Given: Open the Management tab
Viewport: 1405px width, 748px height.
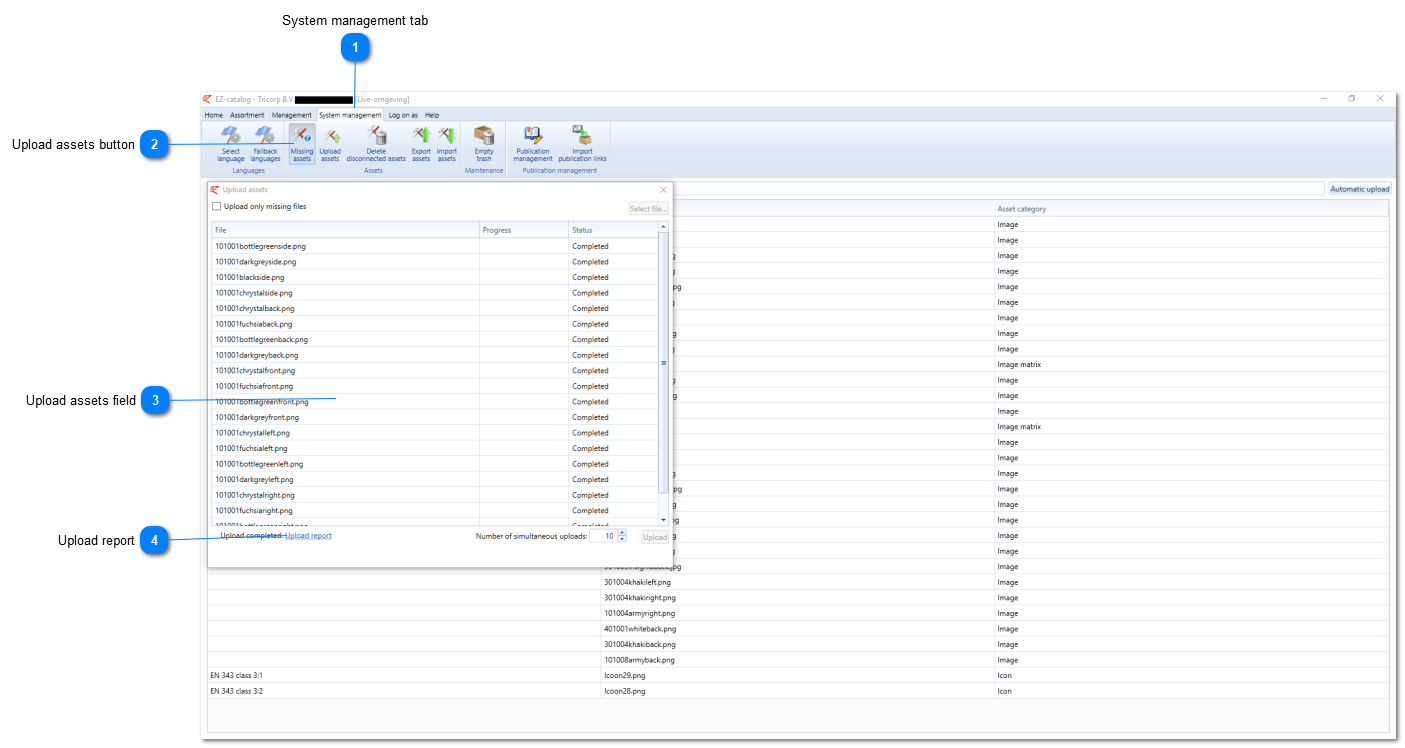Looking at the screenshot, I should (x=292, y=115).
